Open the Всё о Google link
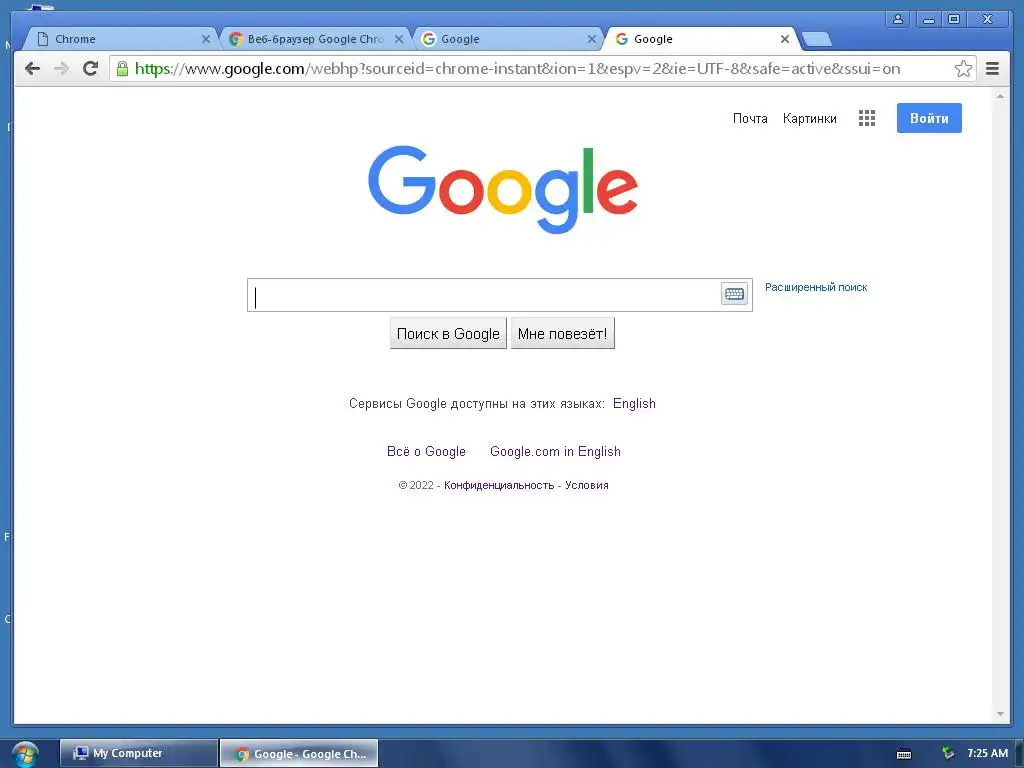Image resolution: width=1024 pixels, height=768 pixels. pos(426,451)
